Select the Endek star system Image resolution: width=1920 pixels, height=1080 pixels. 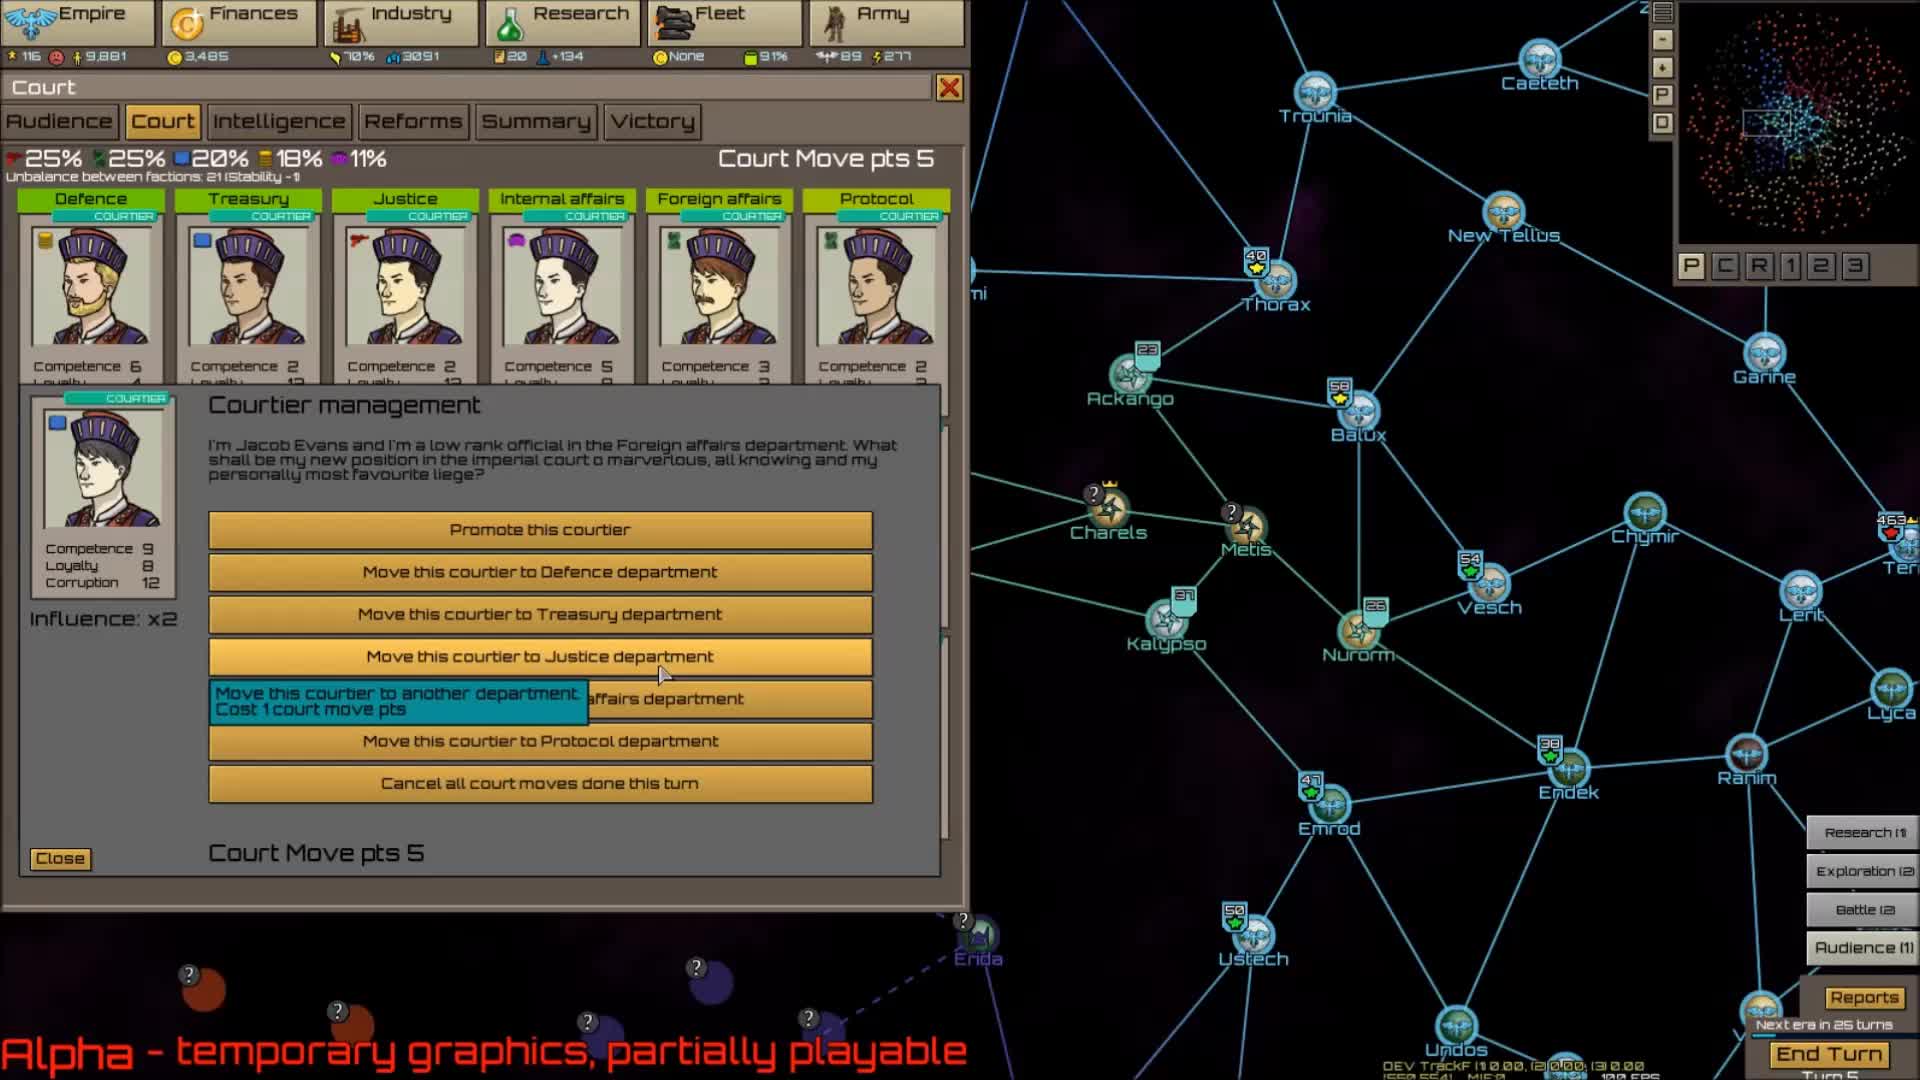pos(1569,768)
